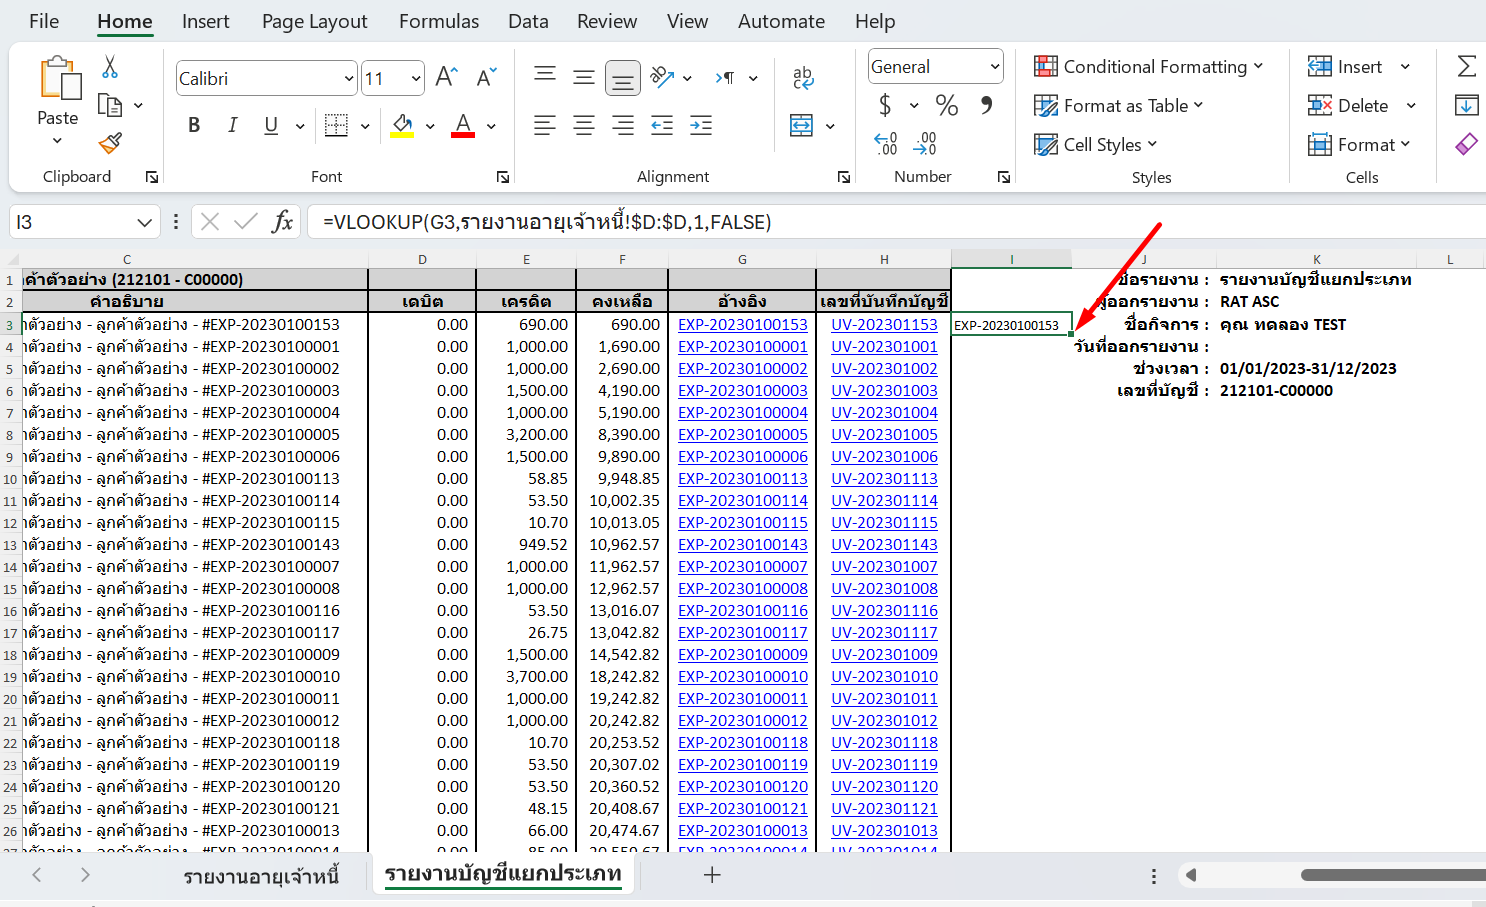Align text left
Viewport: 1486px width, 907px height.
(545, 125)
